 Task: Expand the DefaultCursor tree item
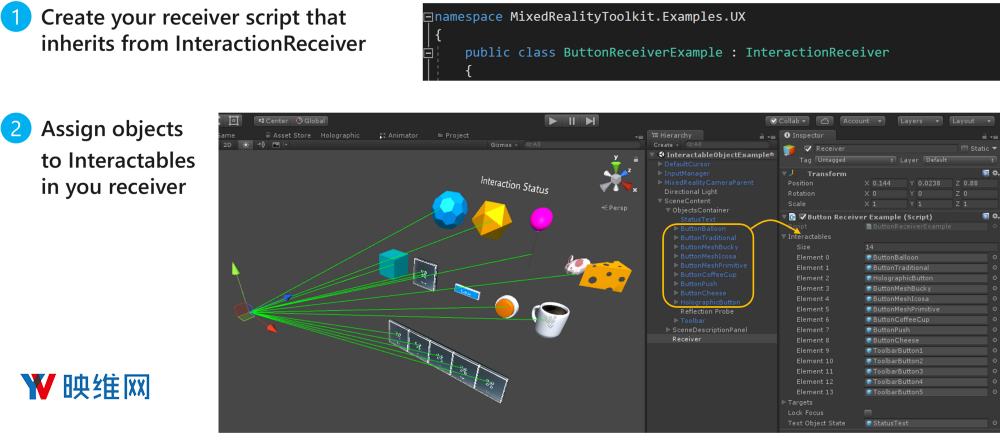[x=661, y=164]
